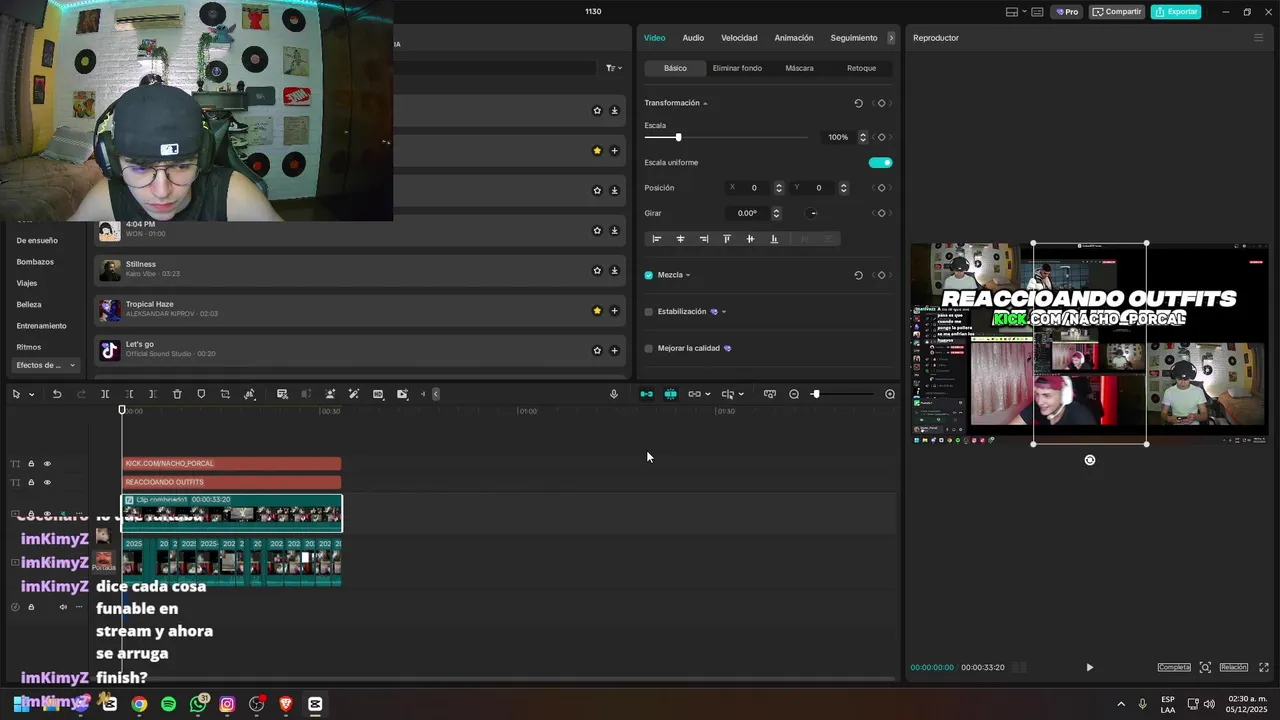
Task: Click the split clip tool icon
Action: (x=105, y=394)
